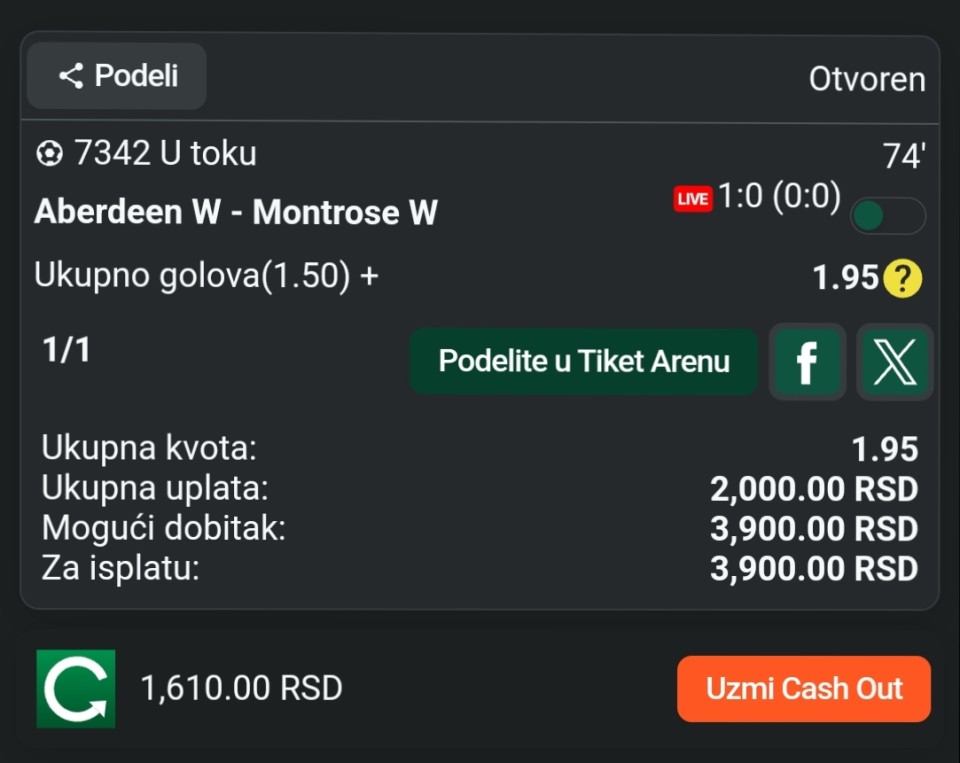The height and width of the screenshot is (763, 960).
Task: Open the yellow question mark help icon
Action: pos(903,278)
